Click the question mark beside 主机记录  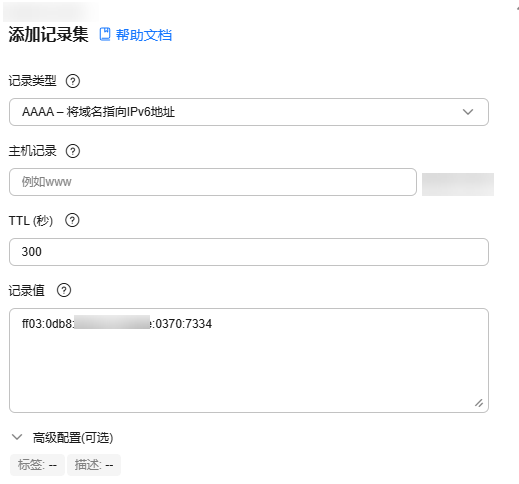tap(73, 151)
